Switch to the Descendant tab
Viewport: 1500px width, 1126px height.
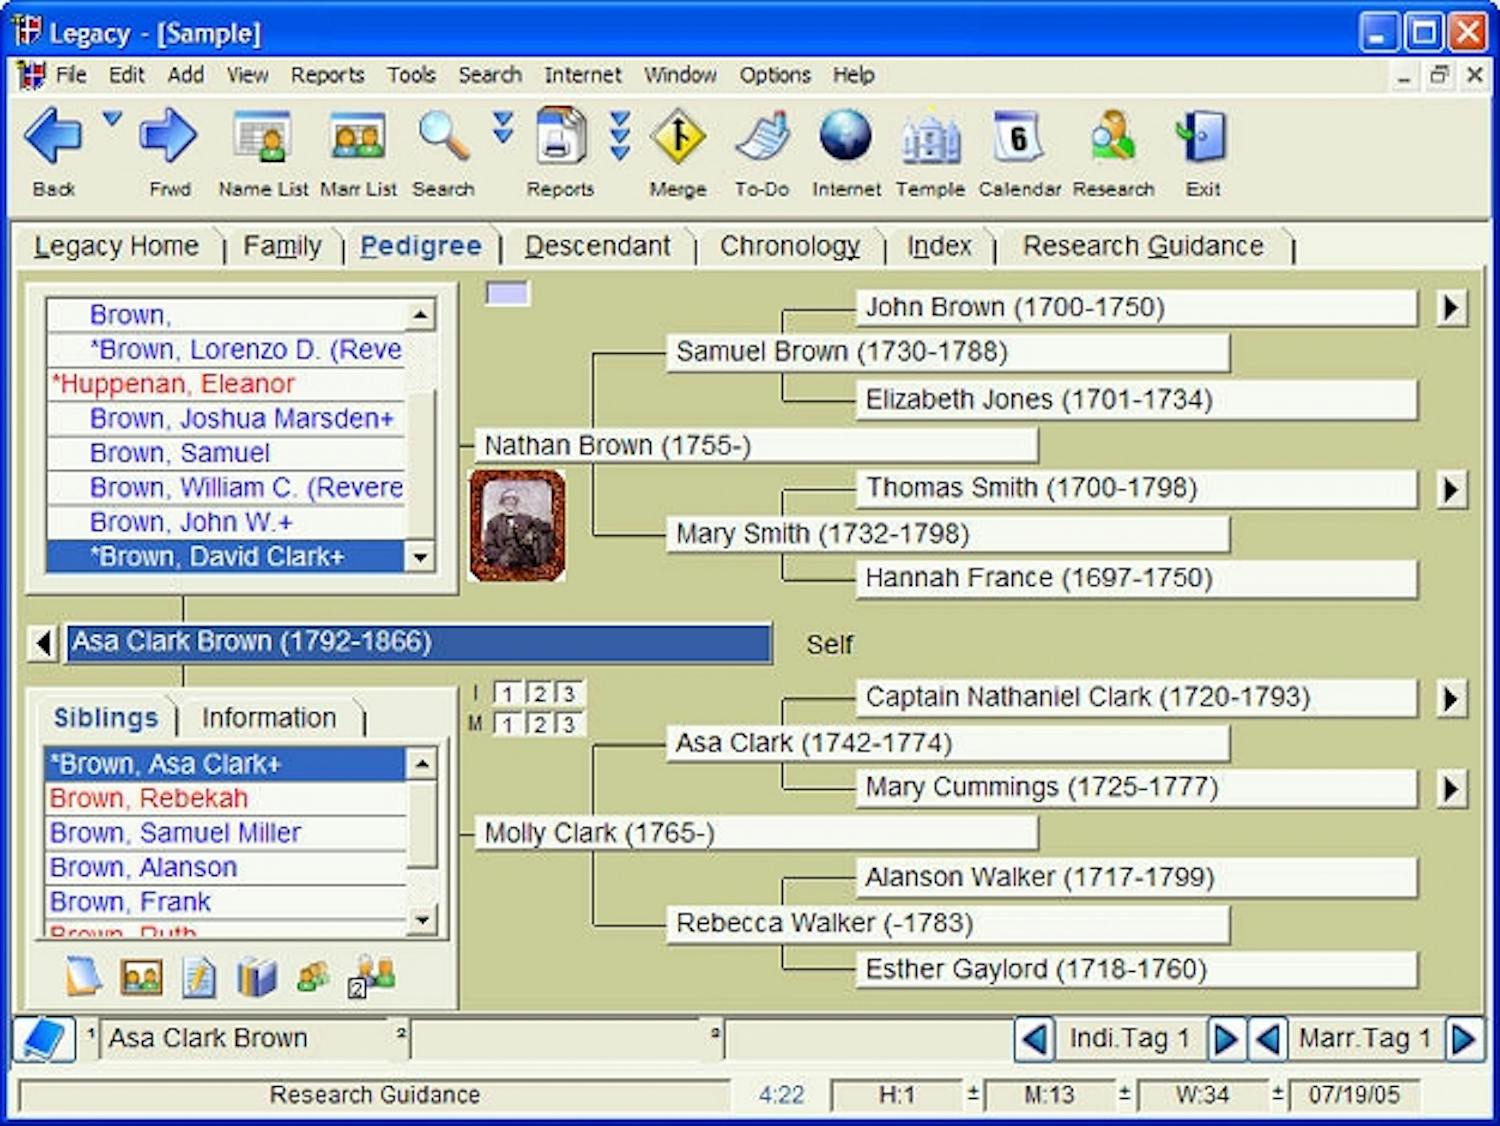(x=597, y=246)
